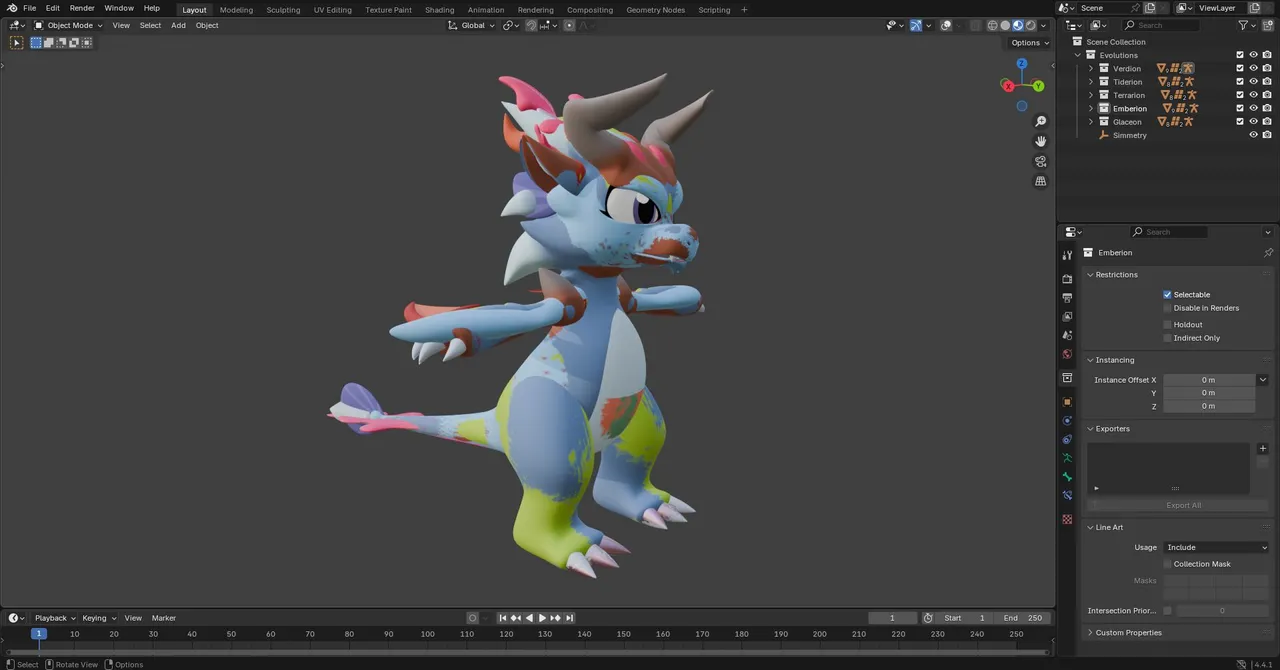Toggle proportional editing in header
The height and width of the screenshot is (670, 1280).
(569, 25)
